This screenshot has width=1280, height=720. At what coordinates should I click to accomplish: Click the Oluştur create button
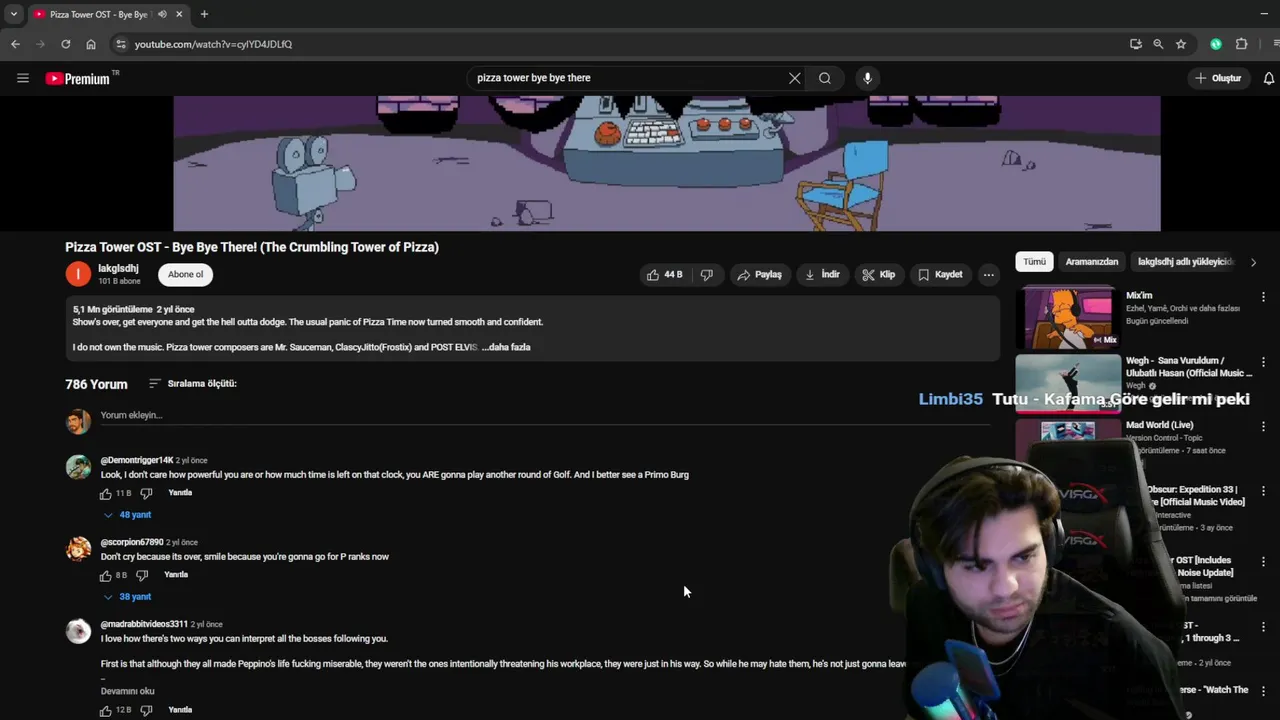tap(1218, 78)
